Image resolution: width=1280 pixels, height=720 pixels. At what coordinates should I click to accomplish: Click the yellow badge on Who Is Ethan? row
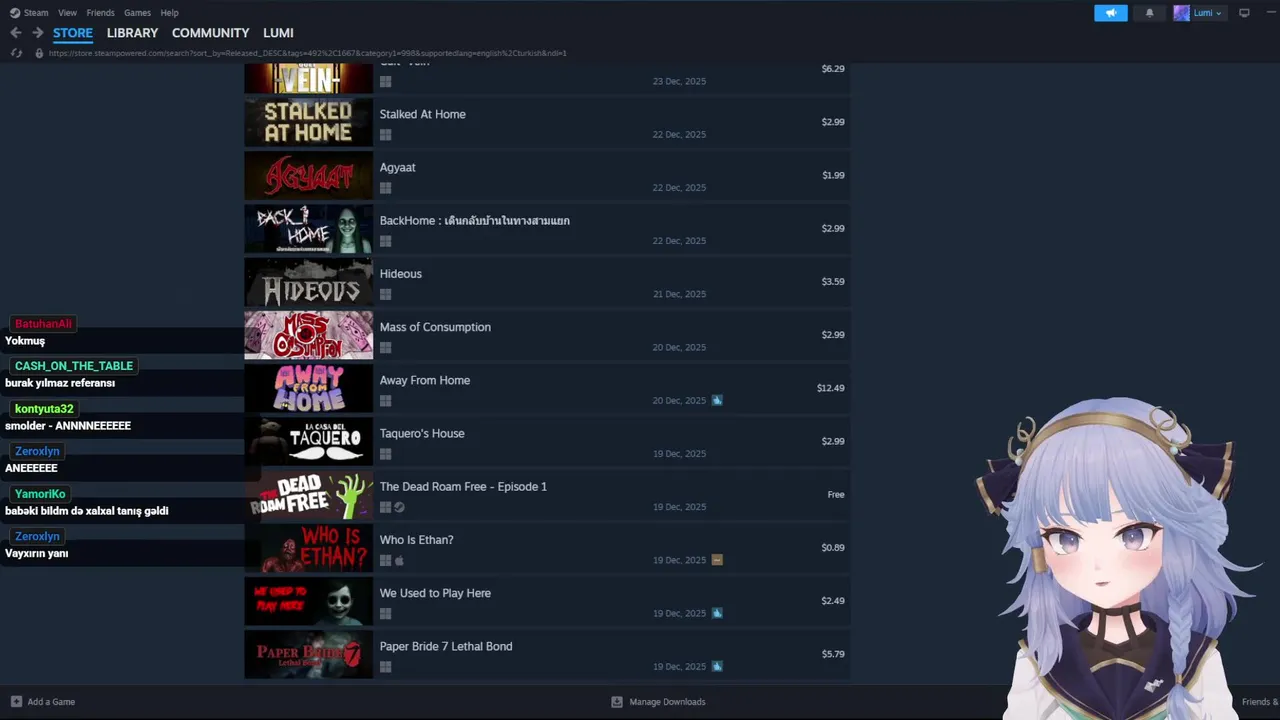717,560
